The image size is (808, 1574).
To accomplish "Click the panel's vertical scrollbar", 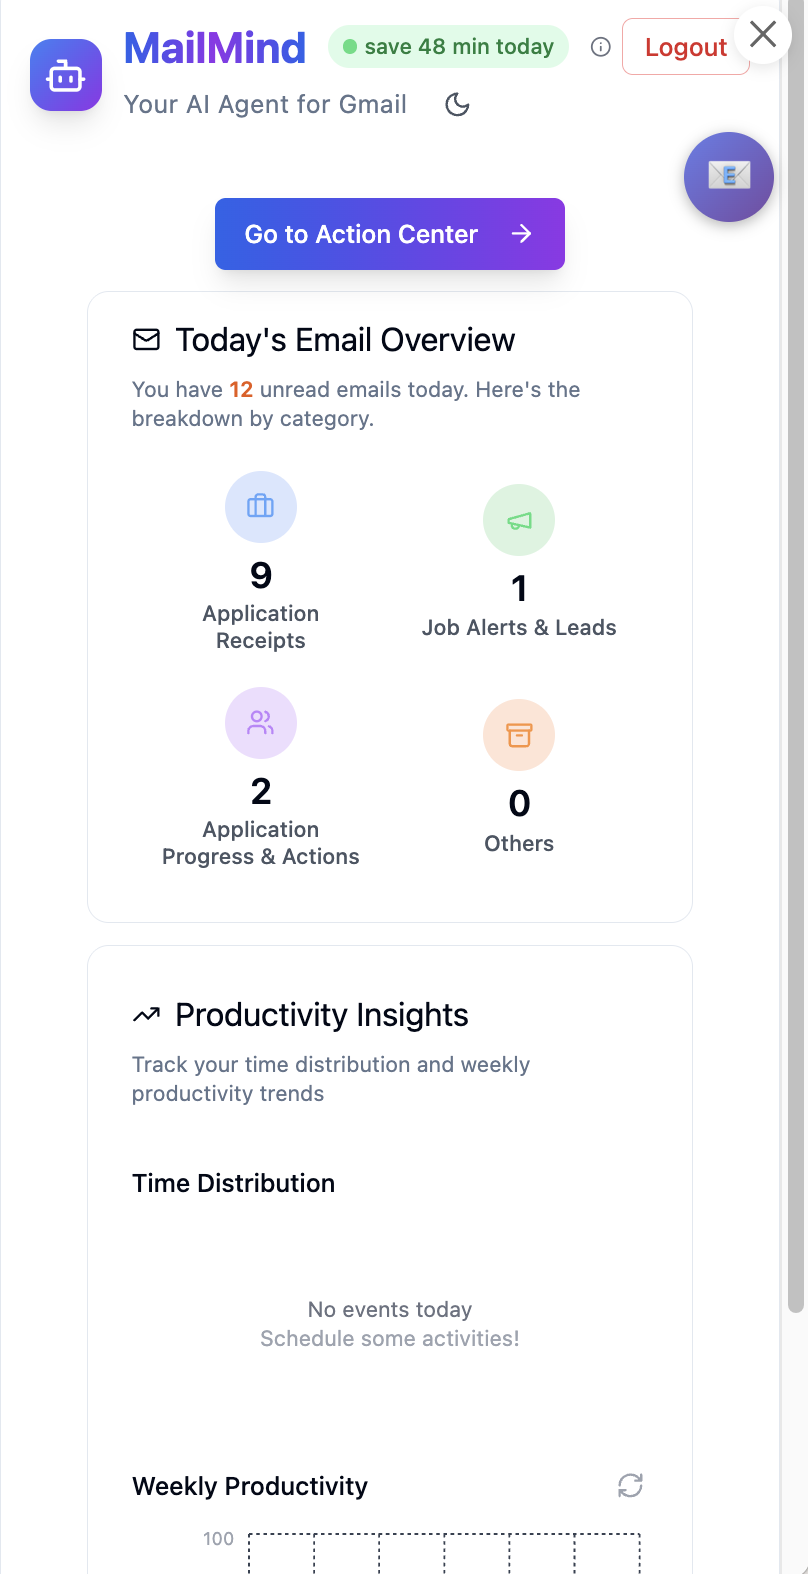I will coord(795,700).
